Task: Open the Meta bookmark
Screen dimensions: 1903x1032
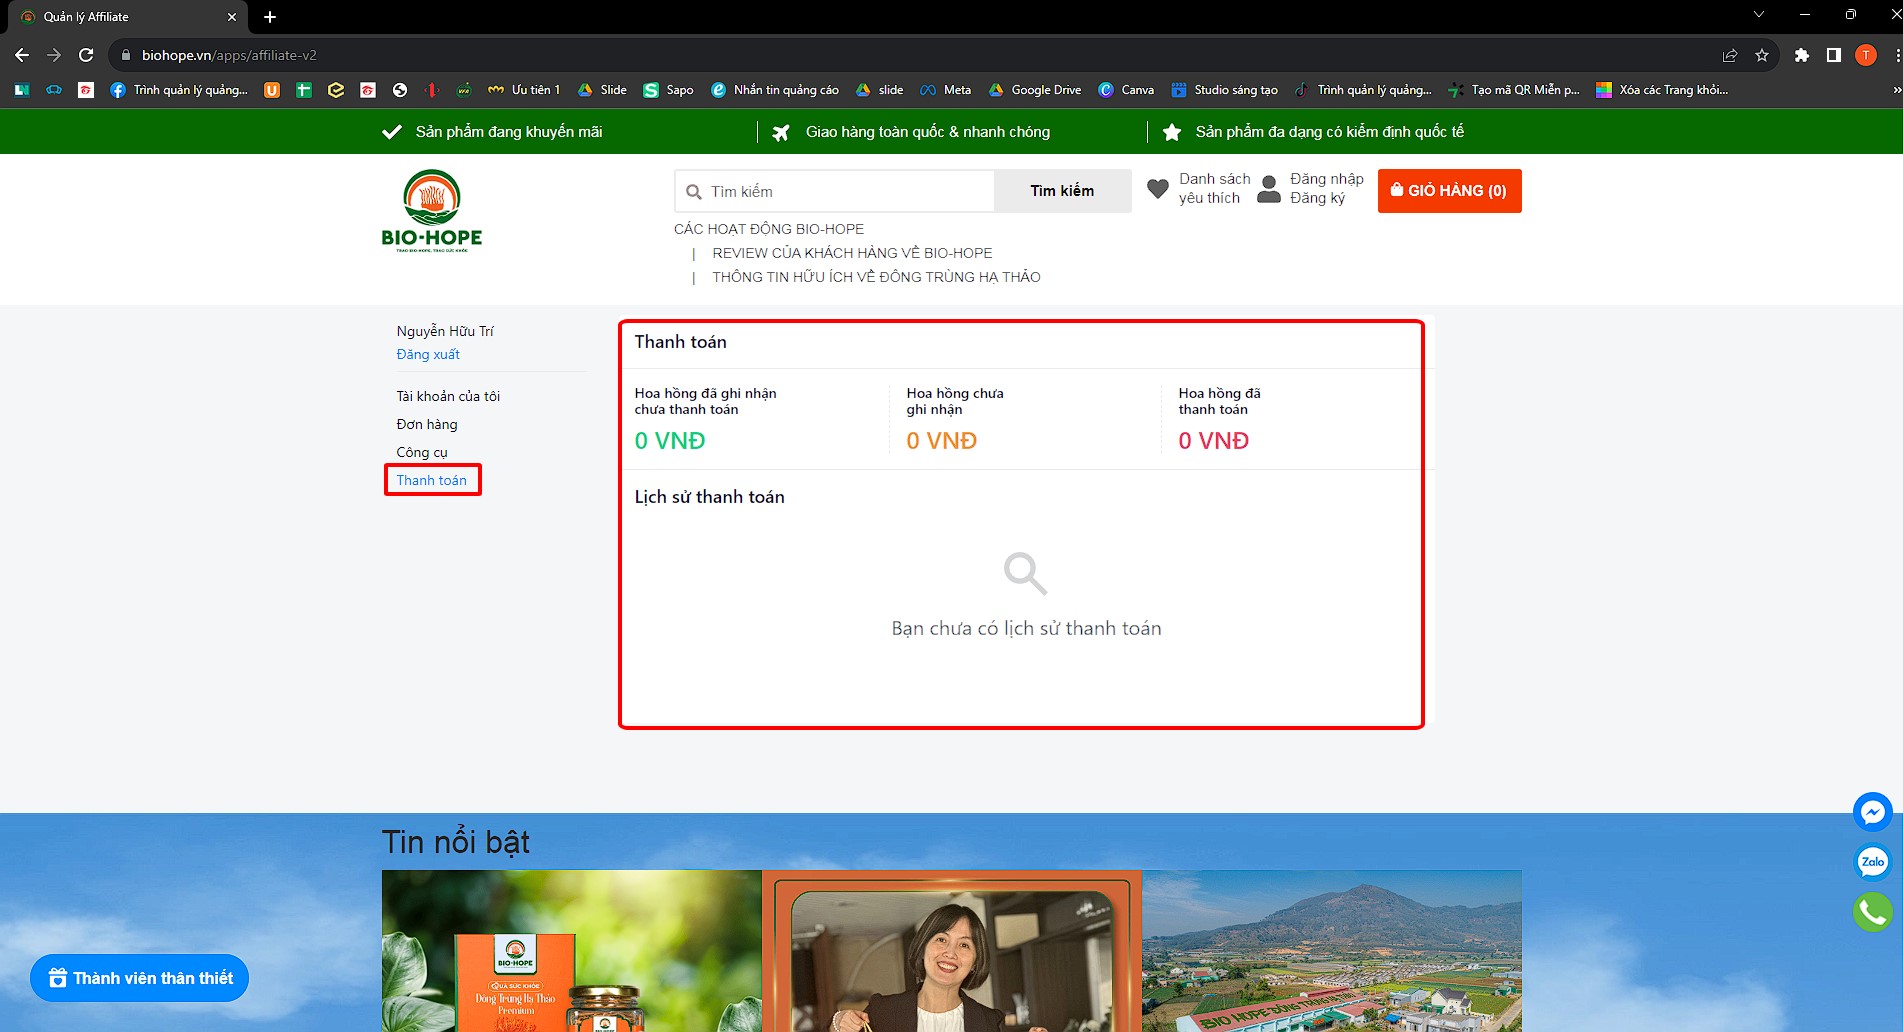Action: pyautogui.click(x=946, y=90)
